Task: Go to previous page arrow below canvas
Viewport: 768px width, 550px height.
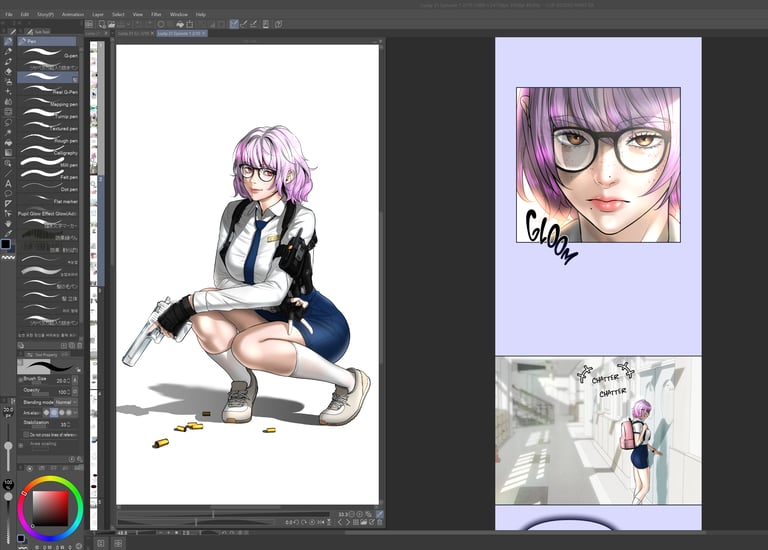Action: (340, 523)
